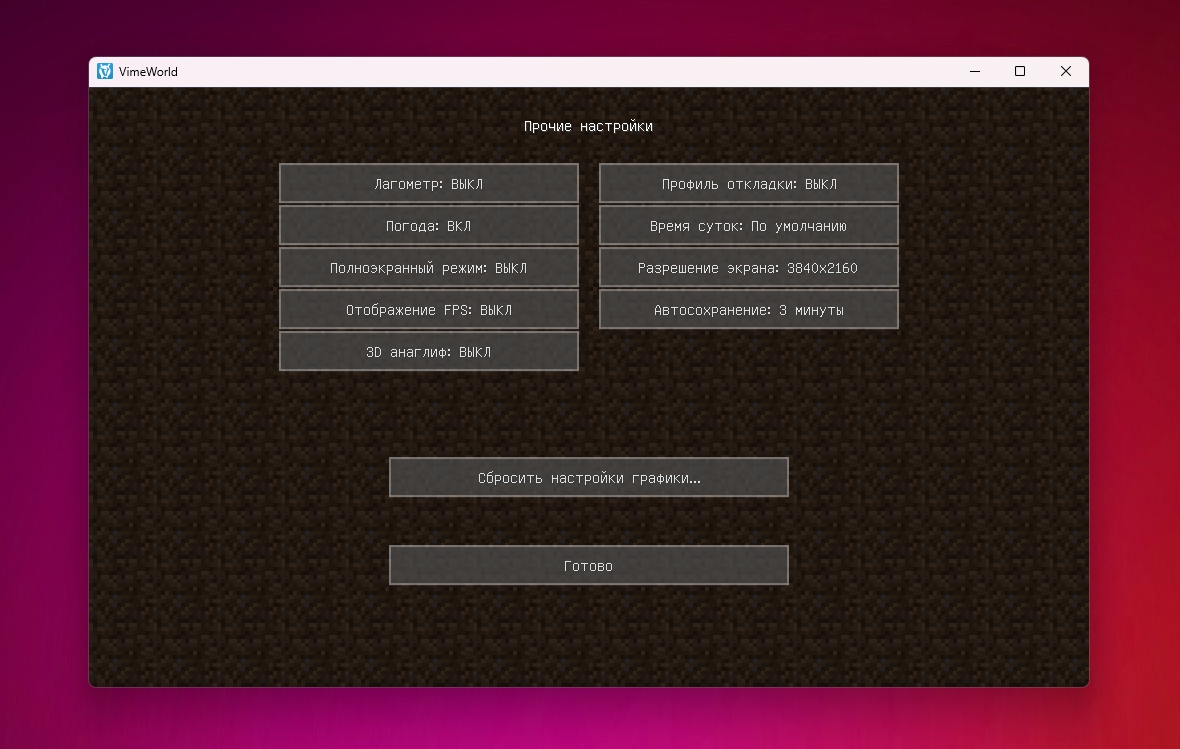Click the Прочие настройки heading
The width and height of the screenshot is (1180, 749).
(x=588, y=126)
